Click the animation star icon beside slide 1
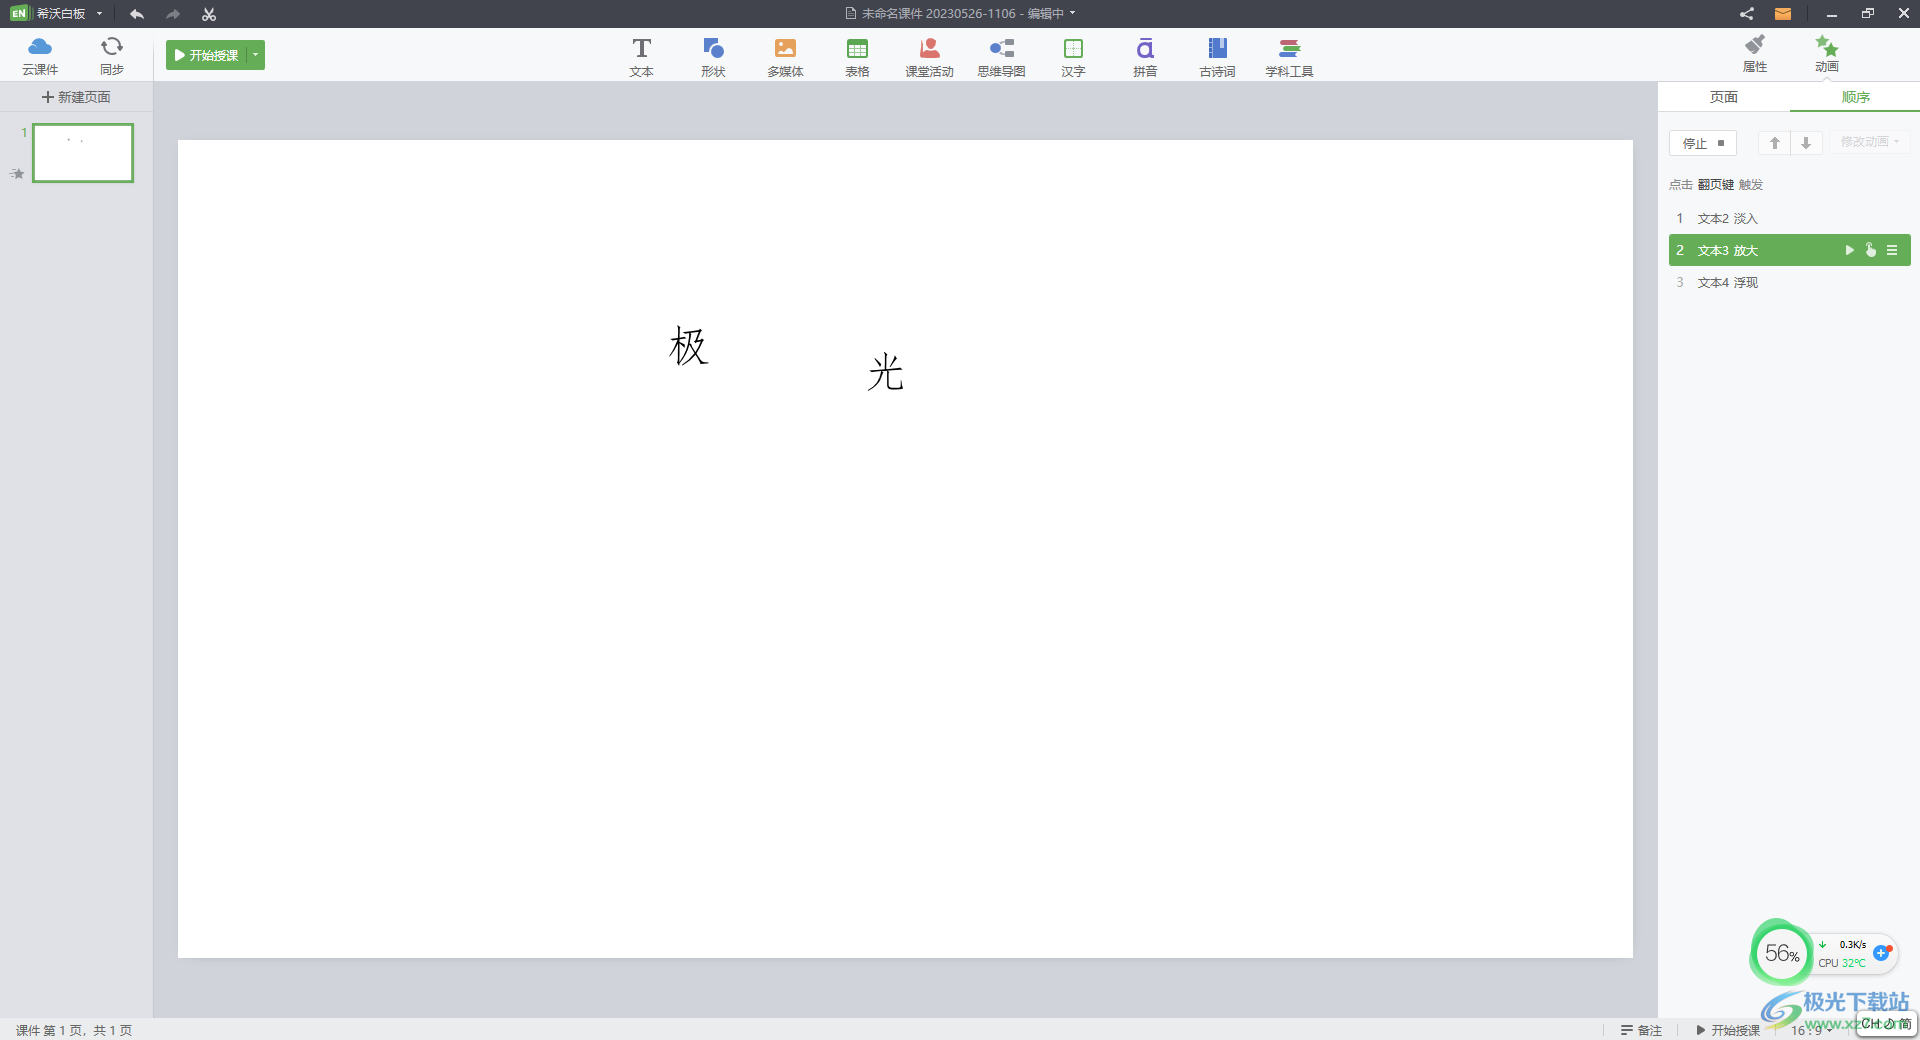Screen dimensions: 1920x1040 click(17, 174)
